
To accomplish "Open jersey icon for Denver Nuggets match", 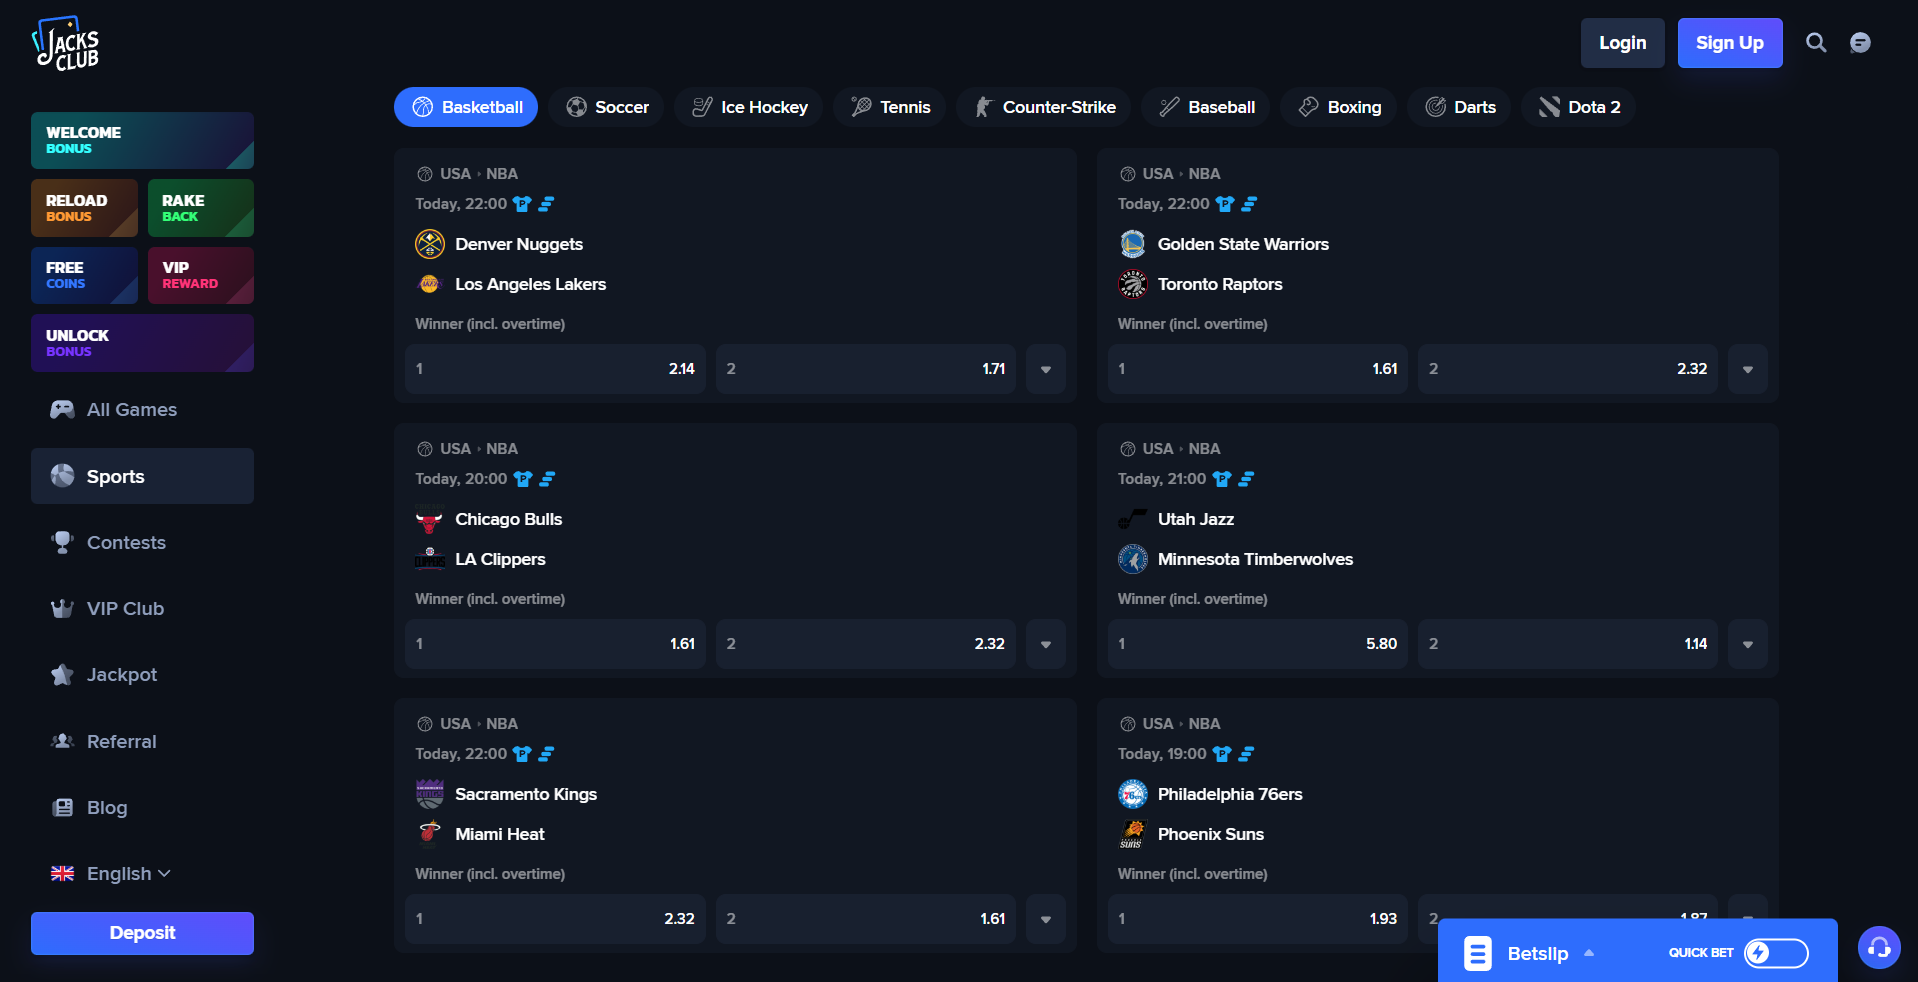I will (522, 204).
